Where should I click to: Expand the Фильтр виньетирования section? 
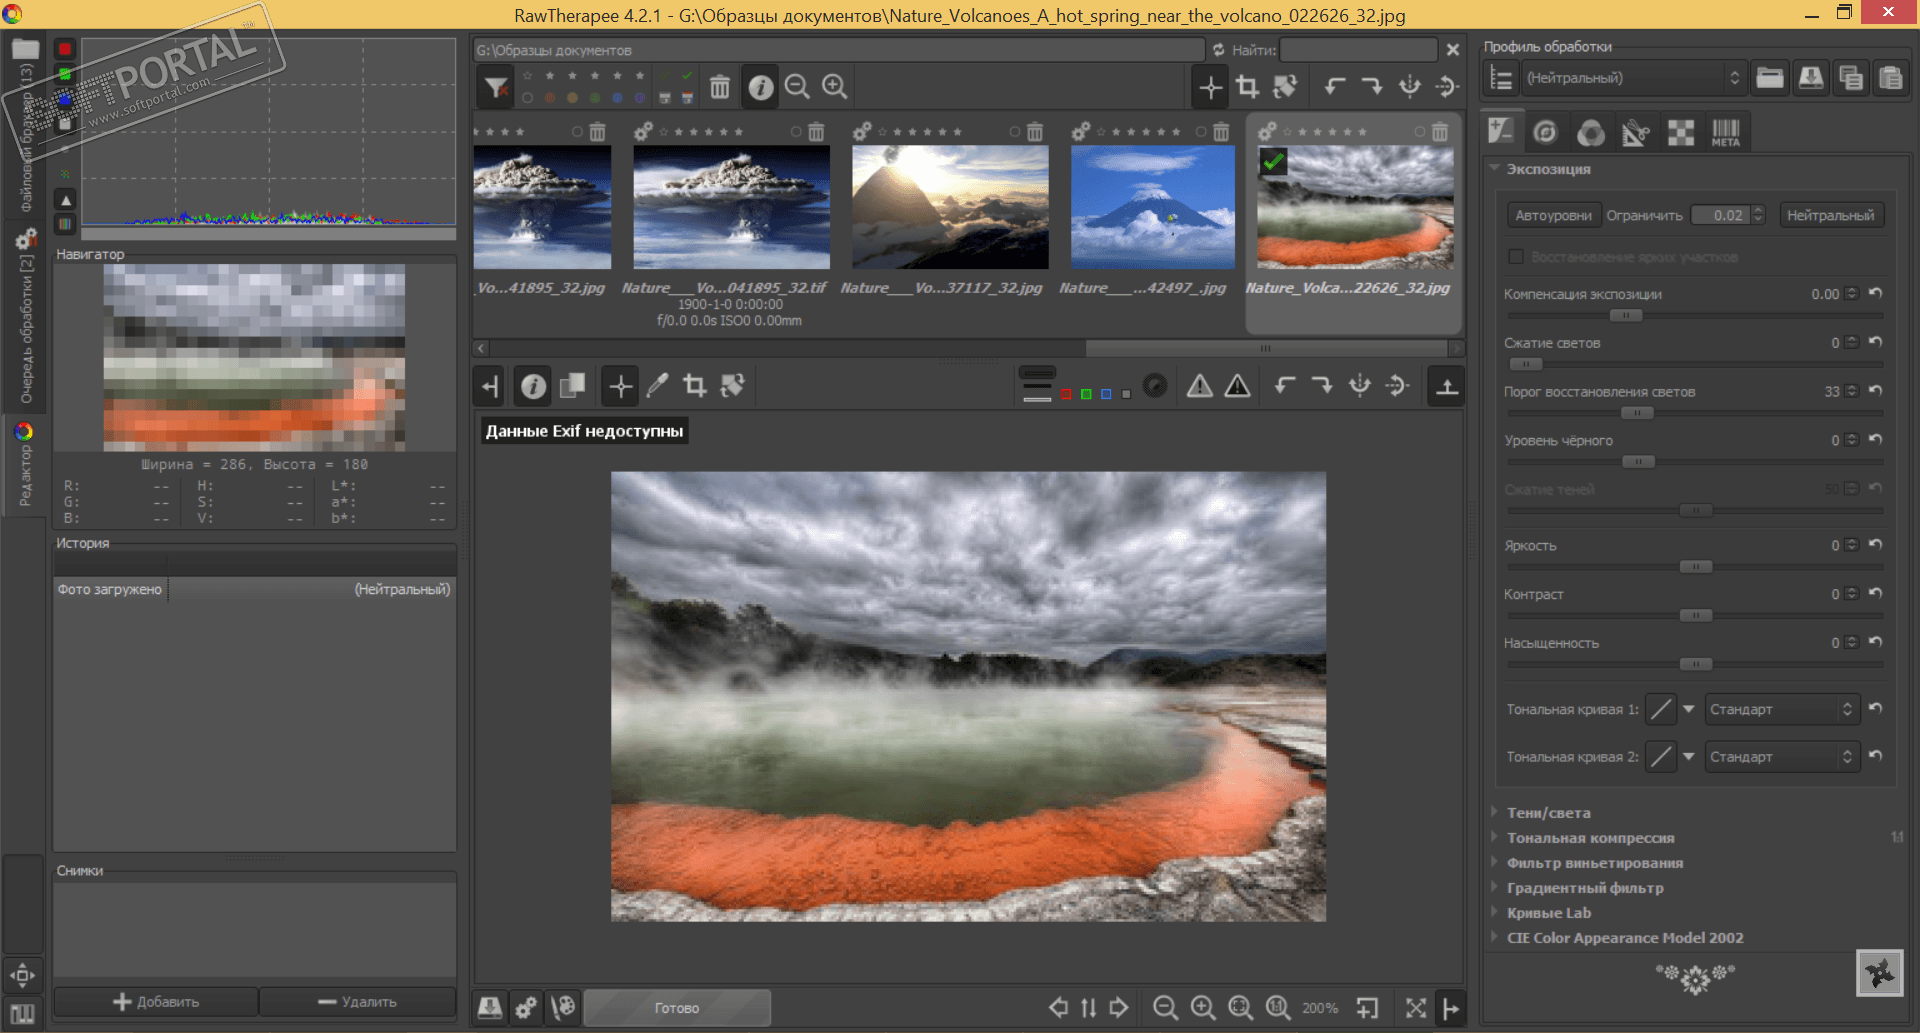coord(1594,863)
